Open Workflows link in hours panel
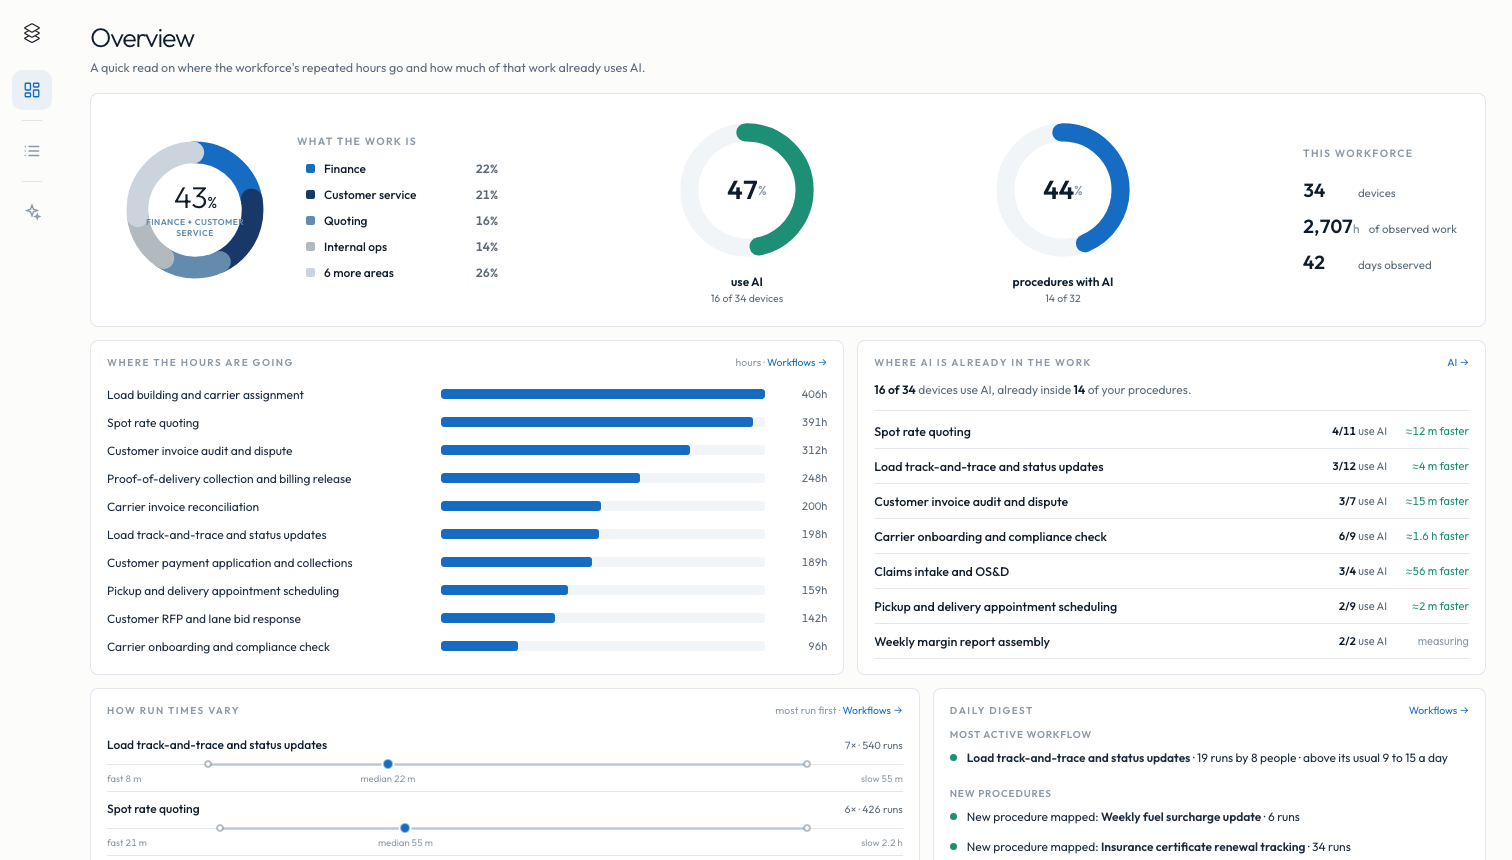The height and width of the screenshot is (860, 1512). click(x=797, y=363)
